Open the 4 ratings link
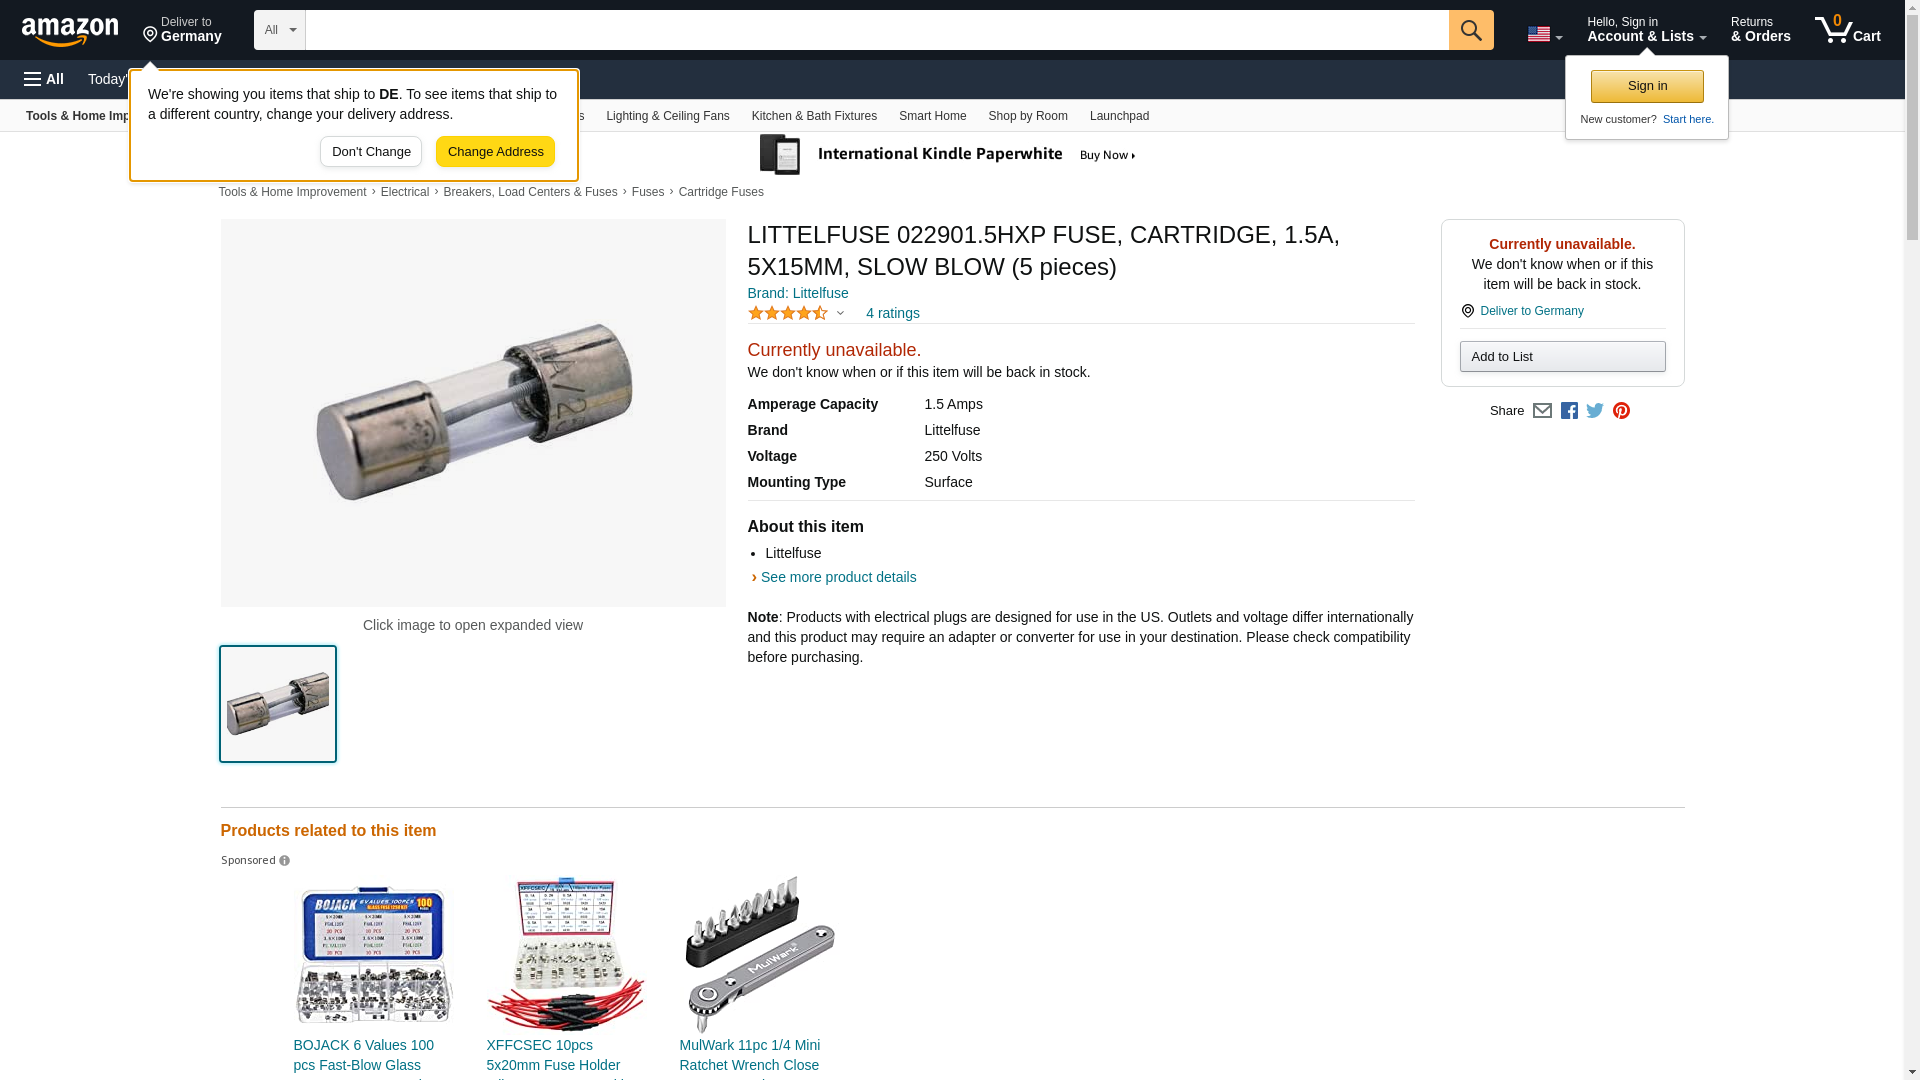Viewport: 1920px width, 1080px height. tap(893, 313)
